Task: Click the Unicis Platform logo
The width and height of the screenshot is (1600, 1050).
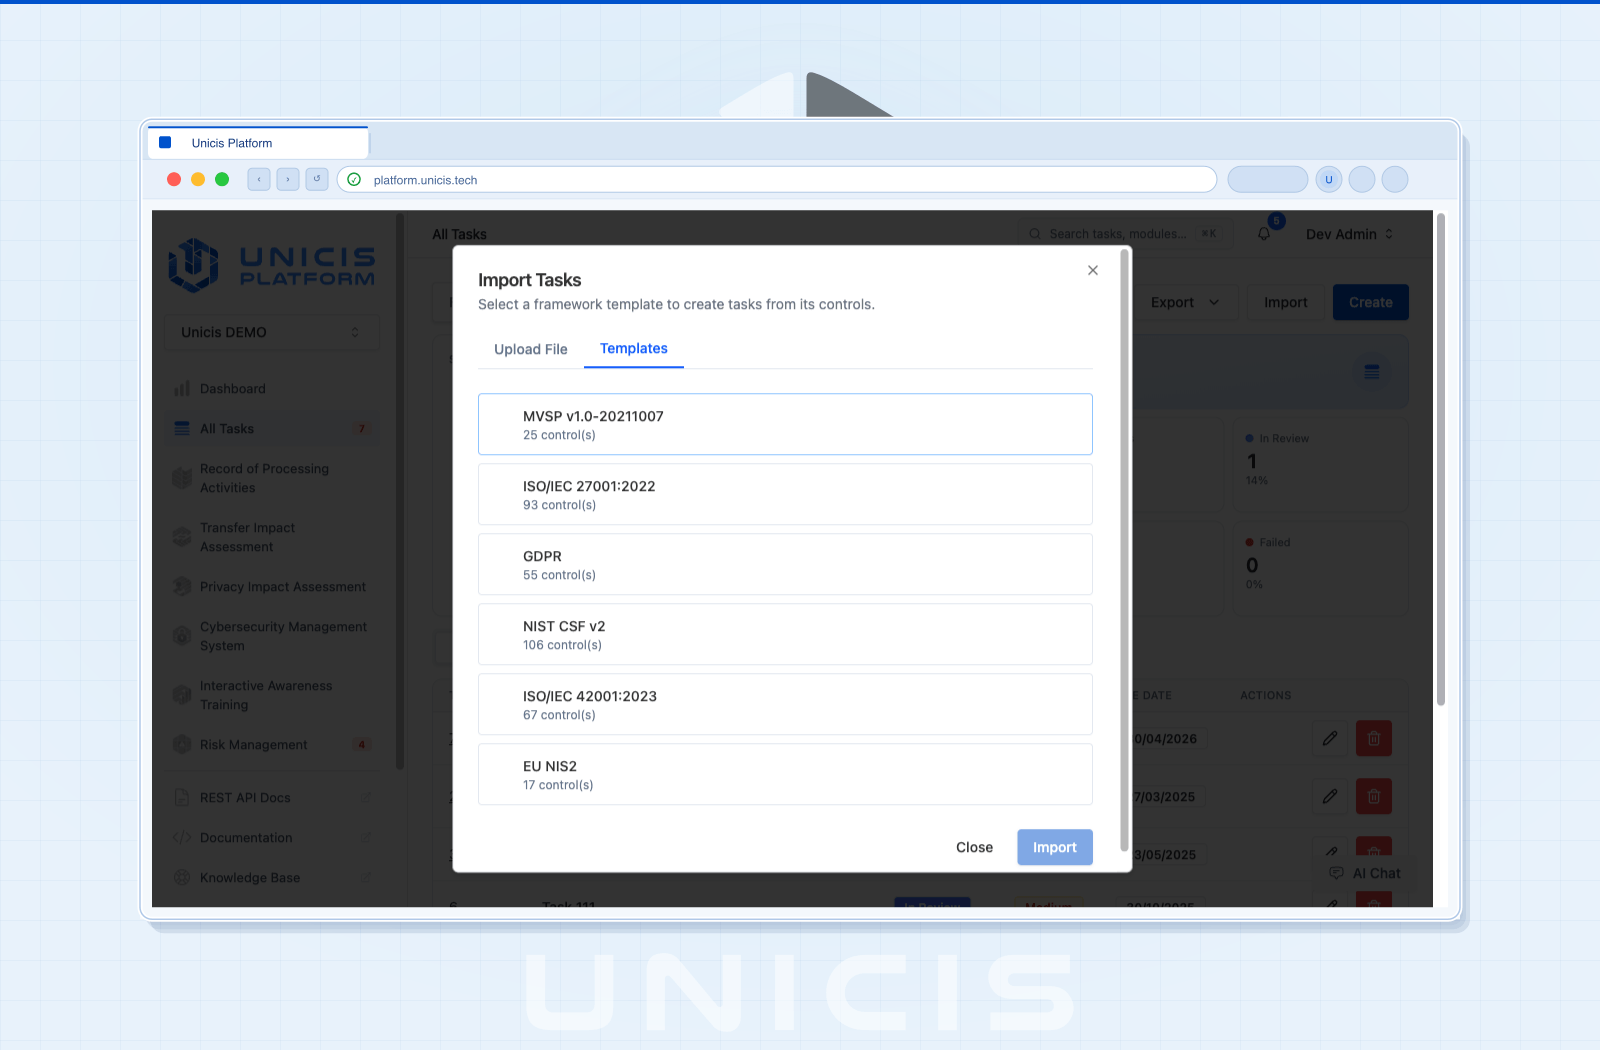Action: (271, 265)
